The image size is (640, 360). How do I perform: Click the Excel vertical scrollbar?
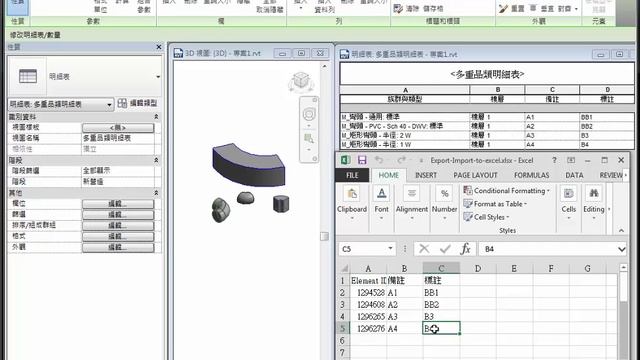pyautogui.click(x=623, y=312)
